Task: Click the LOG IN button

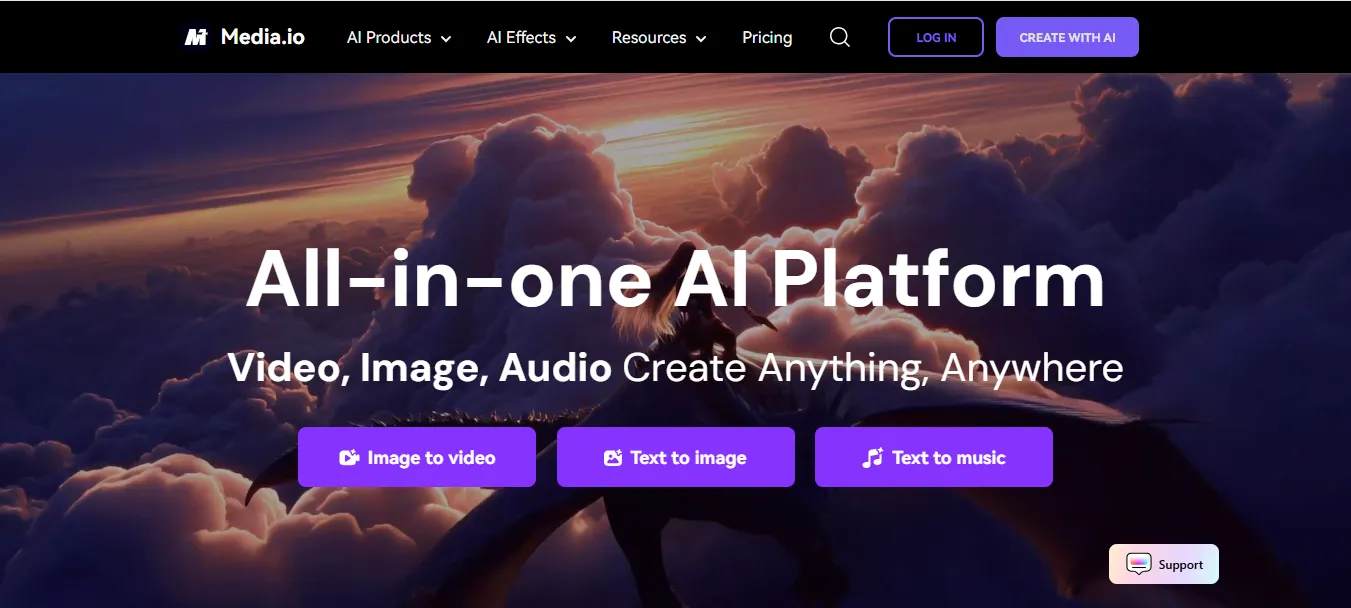Action: [936, 37]
